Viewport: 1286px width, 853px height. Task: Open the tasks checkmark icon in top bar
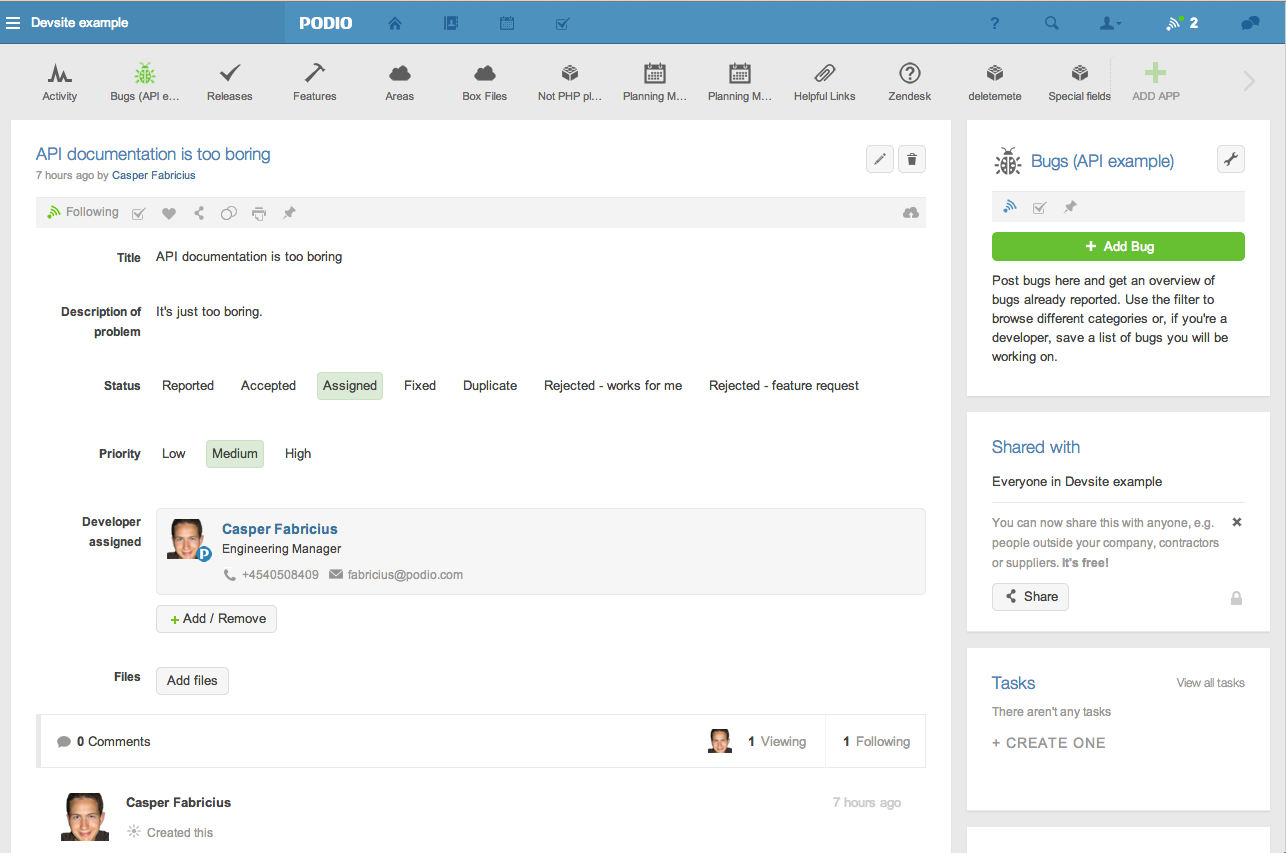click(x=562, y=22)
